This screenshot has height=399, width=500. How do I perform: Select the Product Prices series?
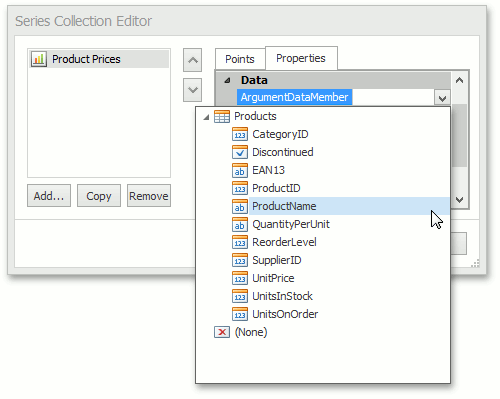99,59
